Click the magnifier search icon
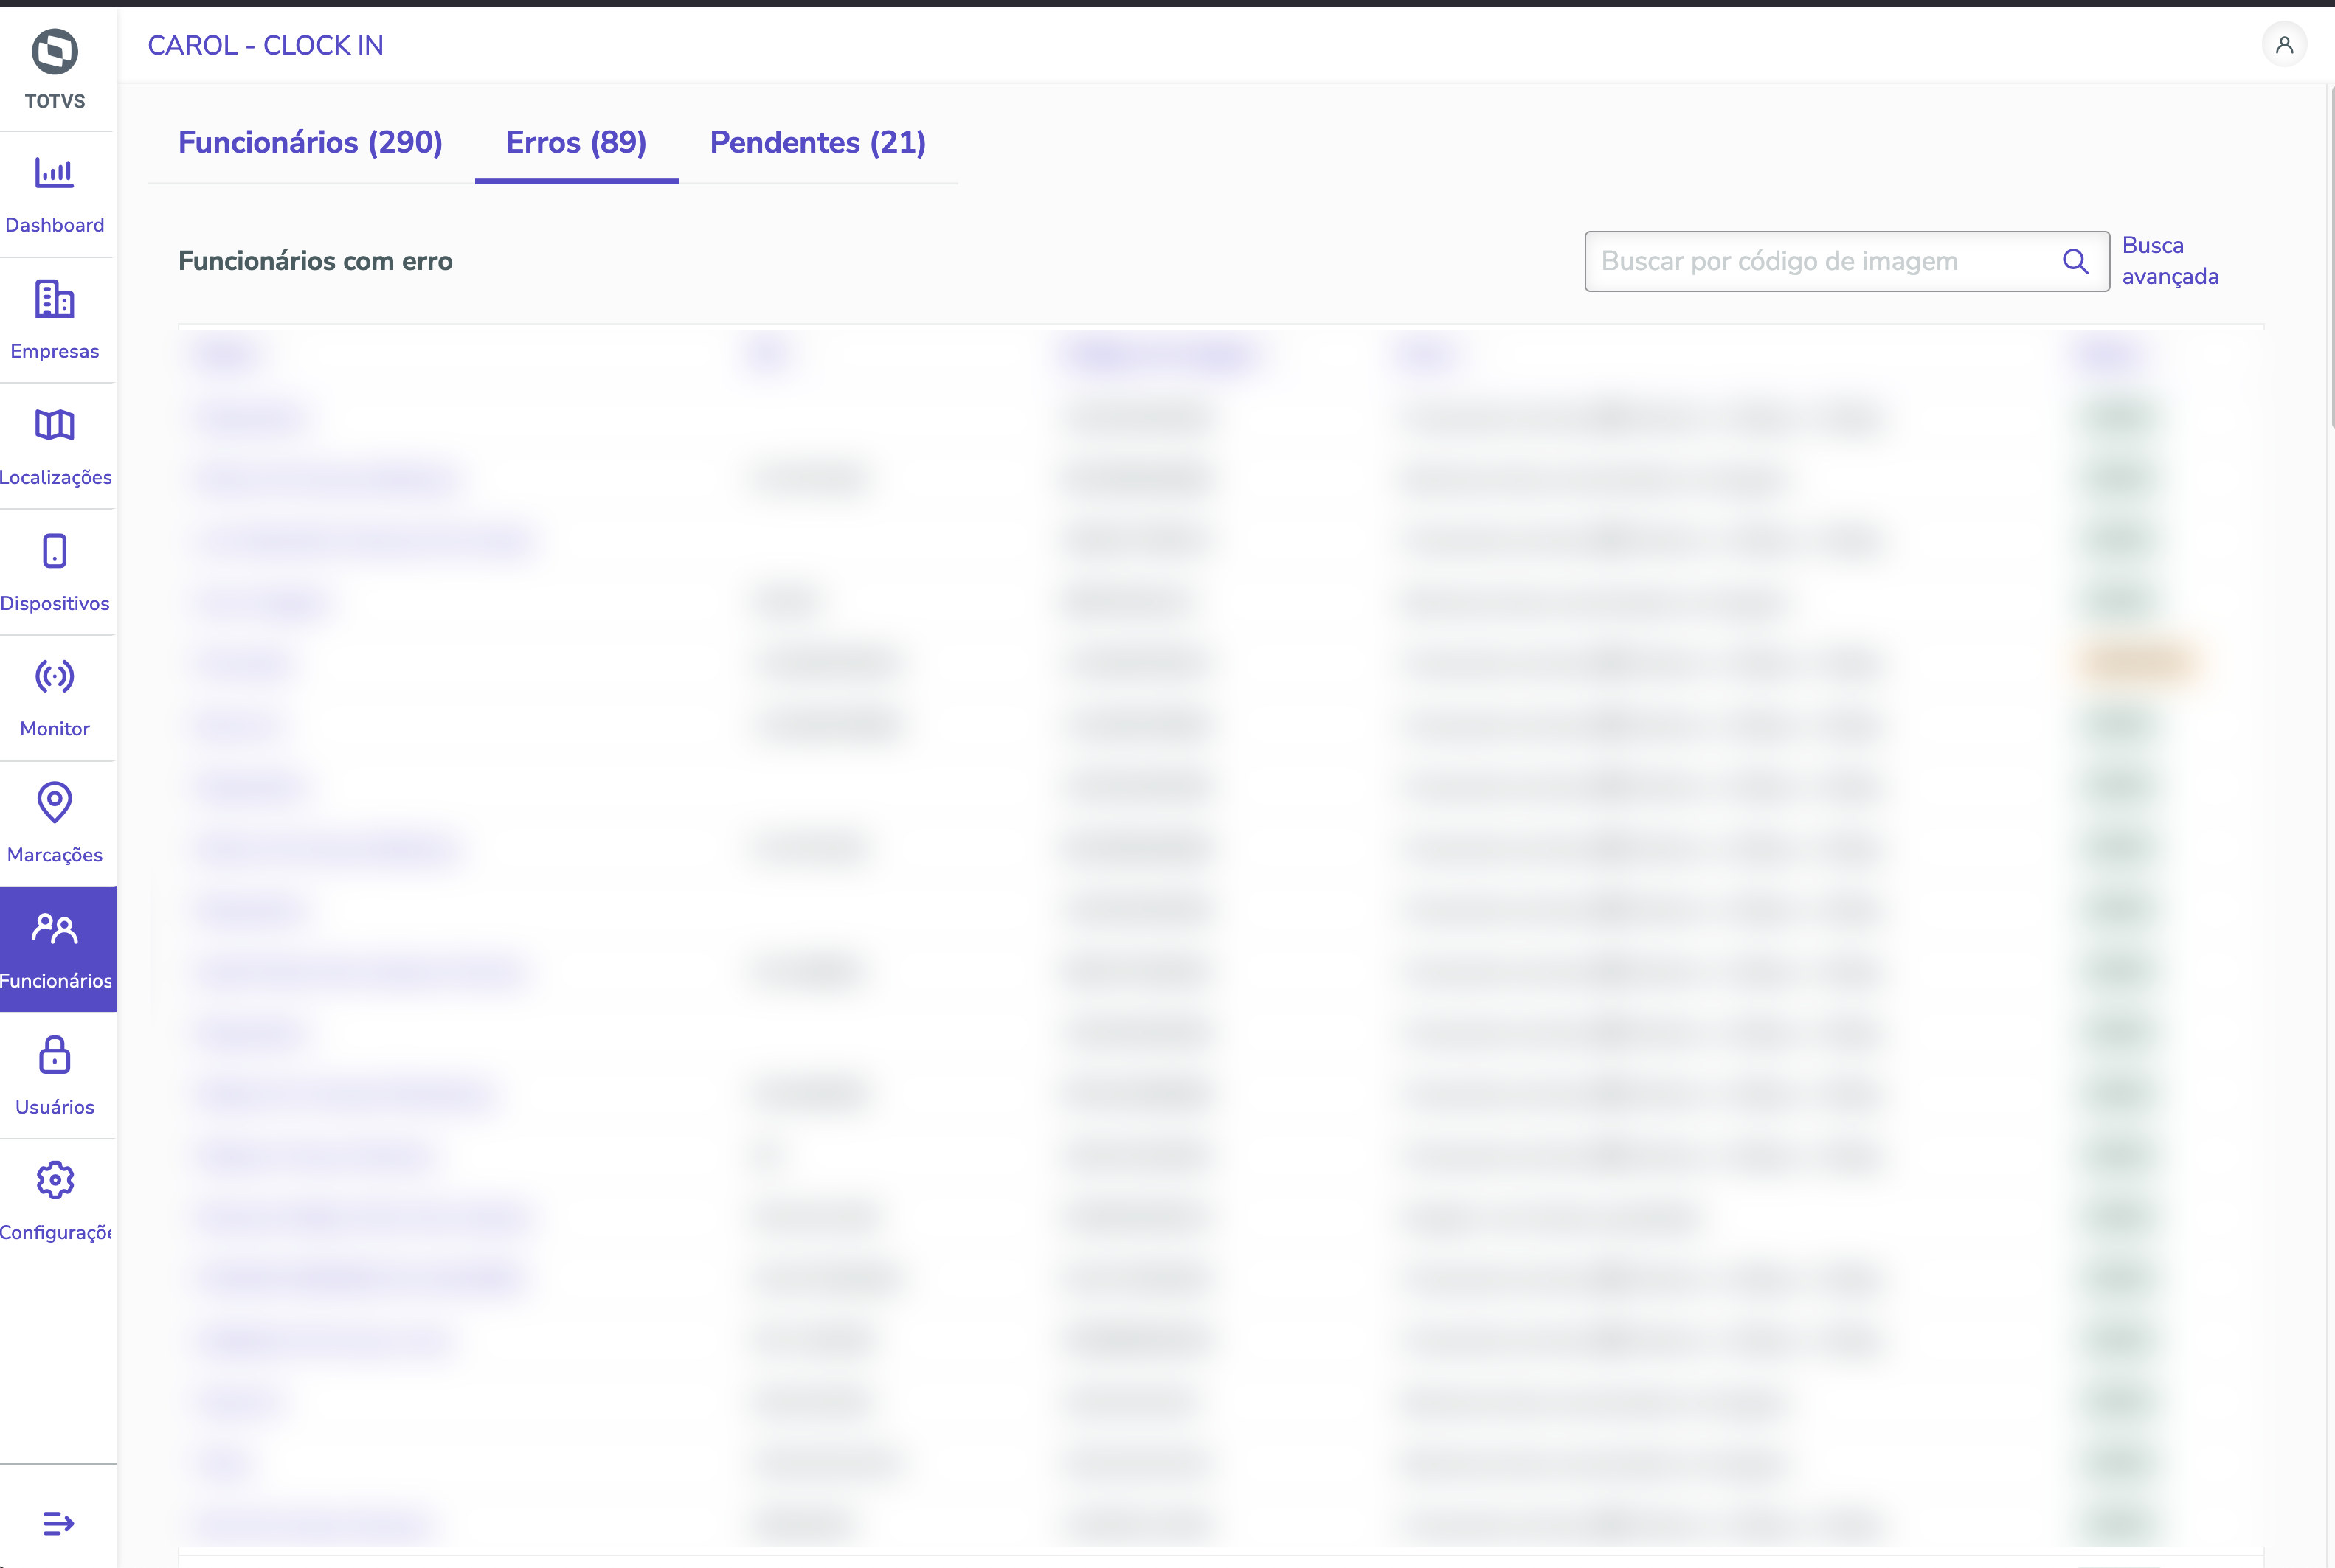This screenshot has height=1568, width=2335. [2076, 262]
